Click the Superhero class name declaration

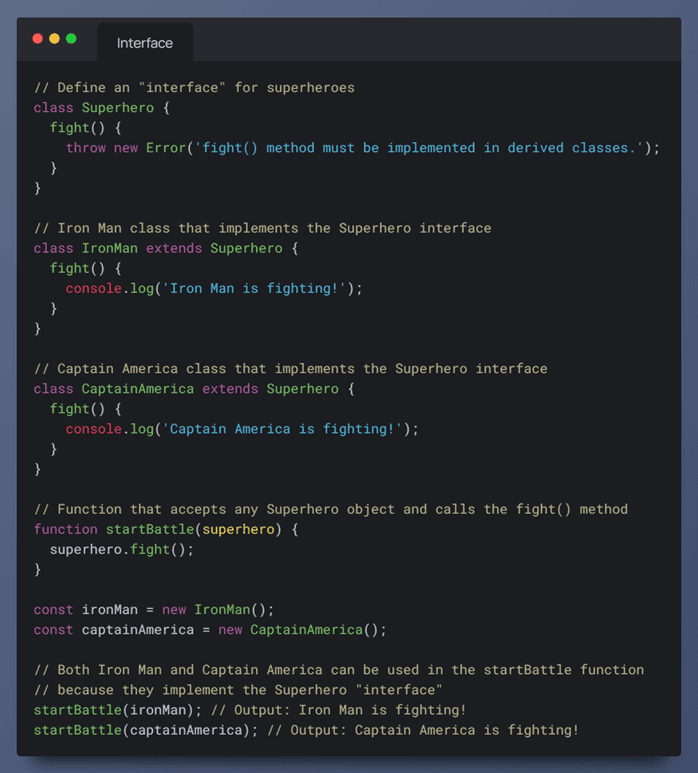118,107
